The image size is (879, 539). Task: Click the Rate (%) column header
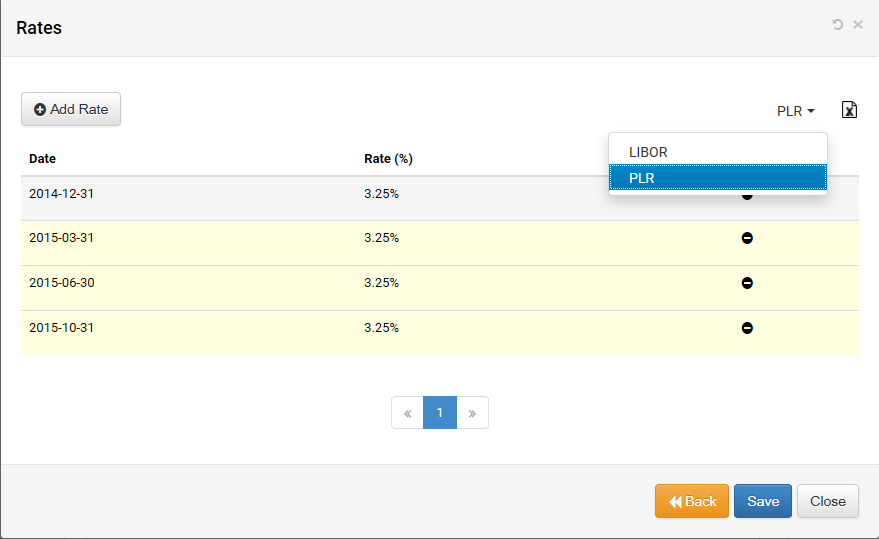point(388,159)
